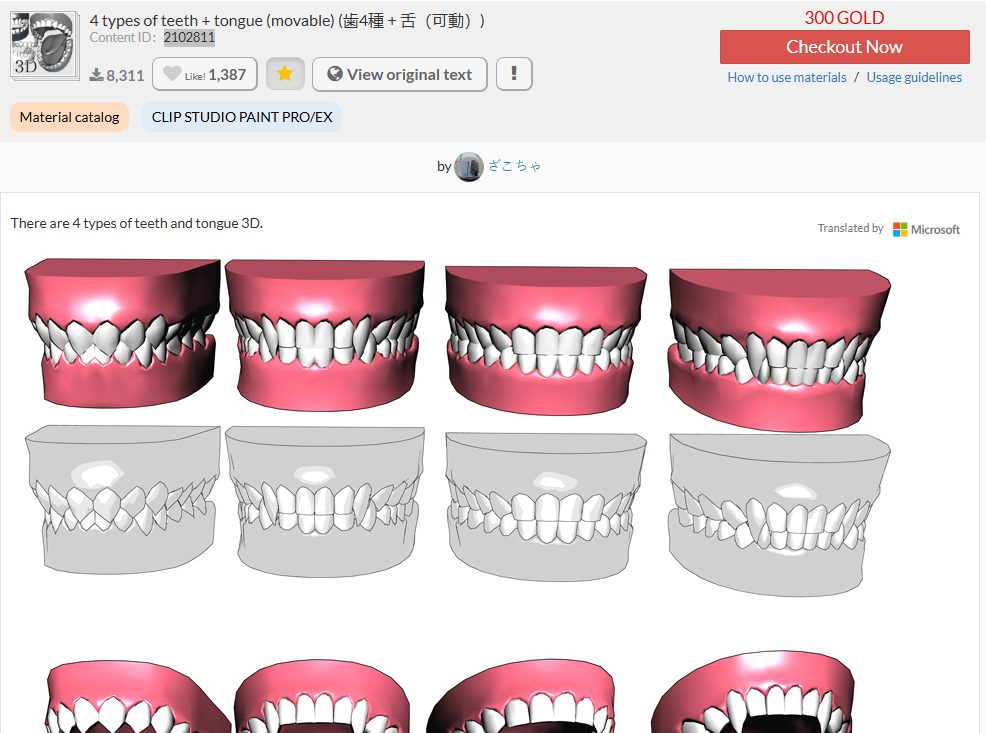The width and height of the screenshot is (986, 733).
Task: Like this material with the heart button
Action: click(x=204, y=74)
